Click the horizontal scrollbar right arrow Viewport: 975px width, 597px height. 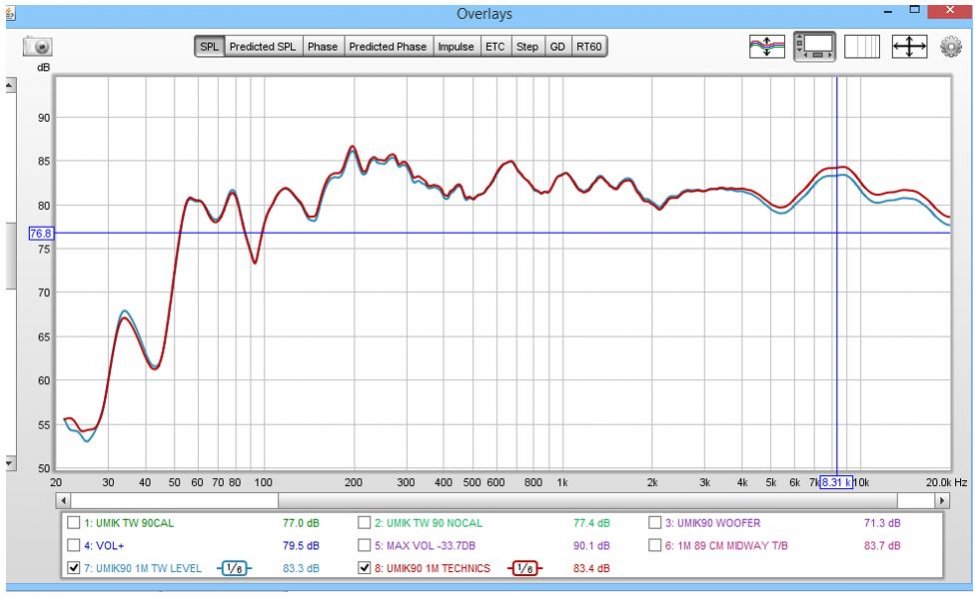pyautogui.click(x=943, y=500)
